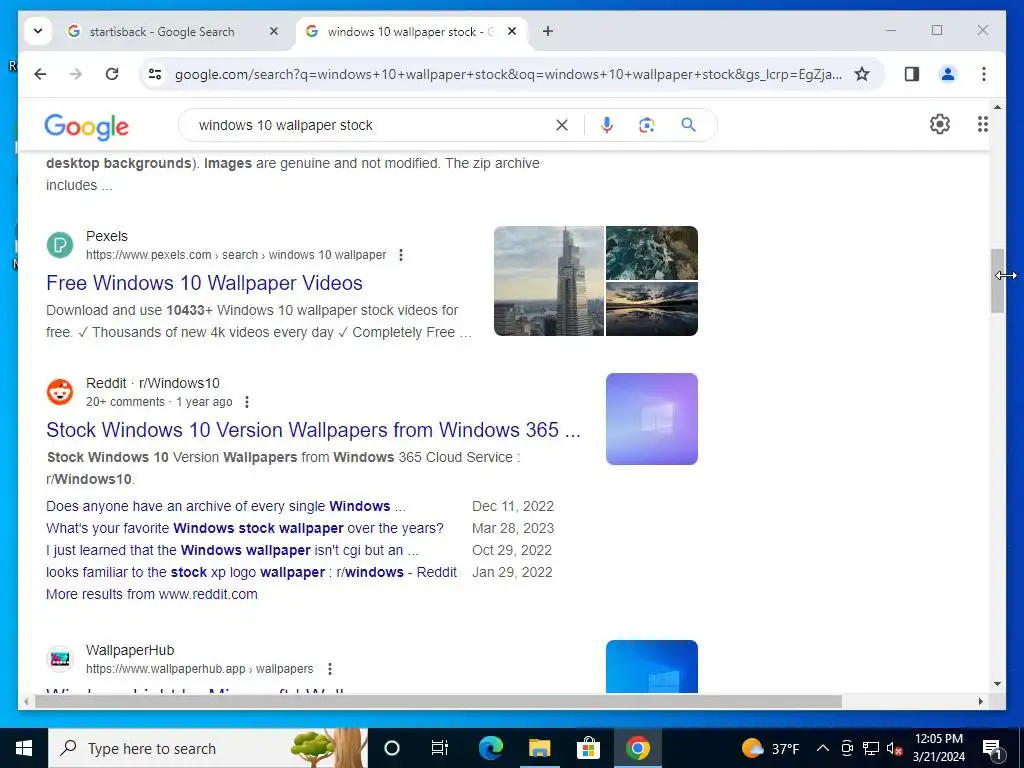This screenshot has height=768, width=1024.
Task: Open 'What's your favorite Windows stock wallpaper' link
Action: tap(245, 528)
